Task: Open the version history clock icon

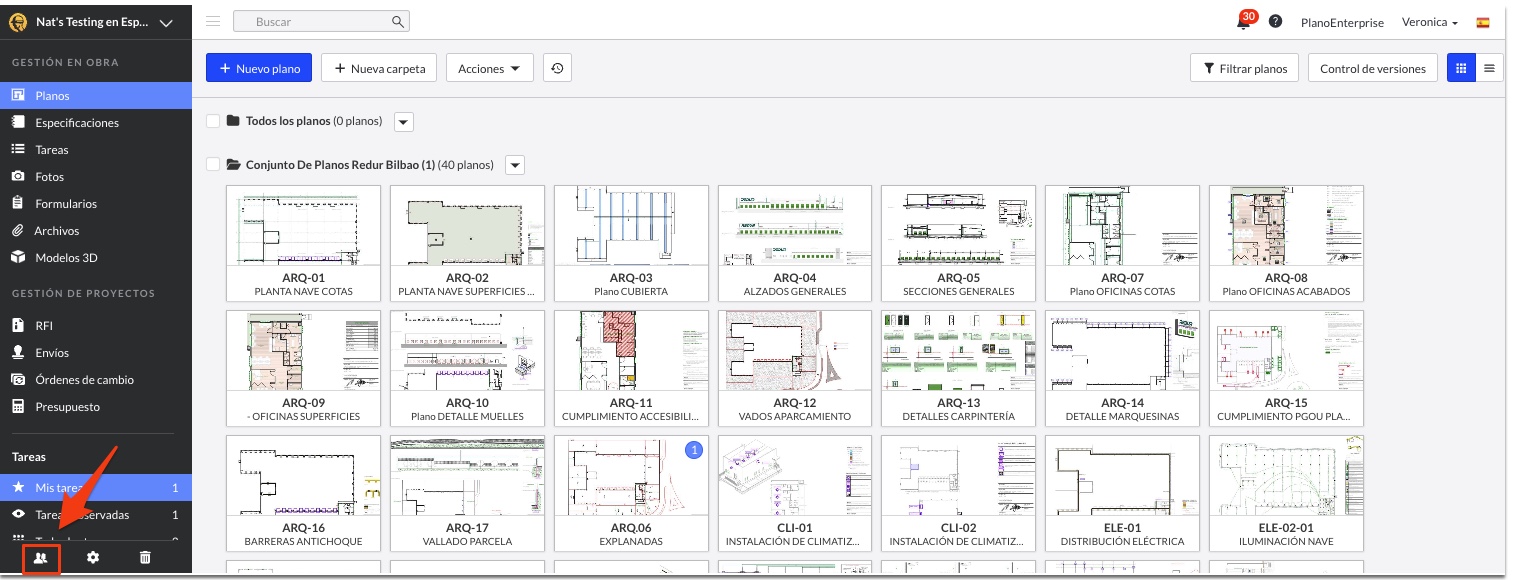Action: tap(557, 68)
